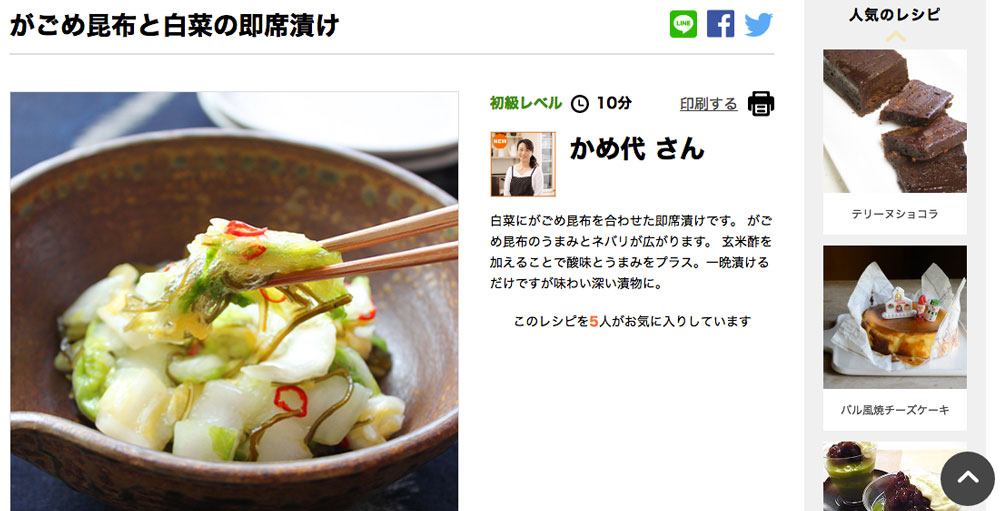1000x511 pixels.
Task: Click the favorites count 5人 text
Action: 599,322
